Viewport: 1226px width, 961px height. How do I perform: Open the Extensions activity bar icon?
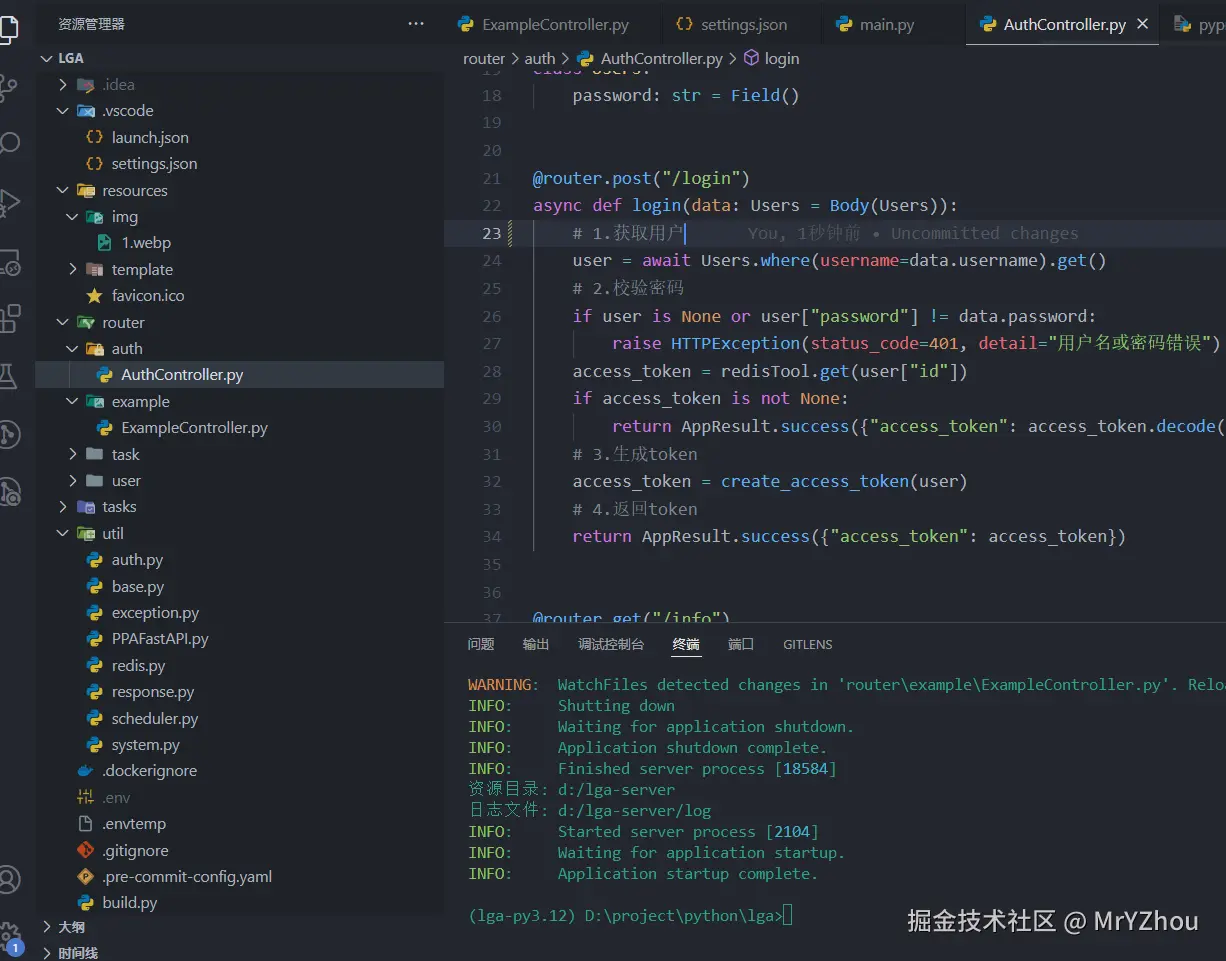click(8, 319)
